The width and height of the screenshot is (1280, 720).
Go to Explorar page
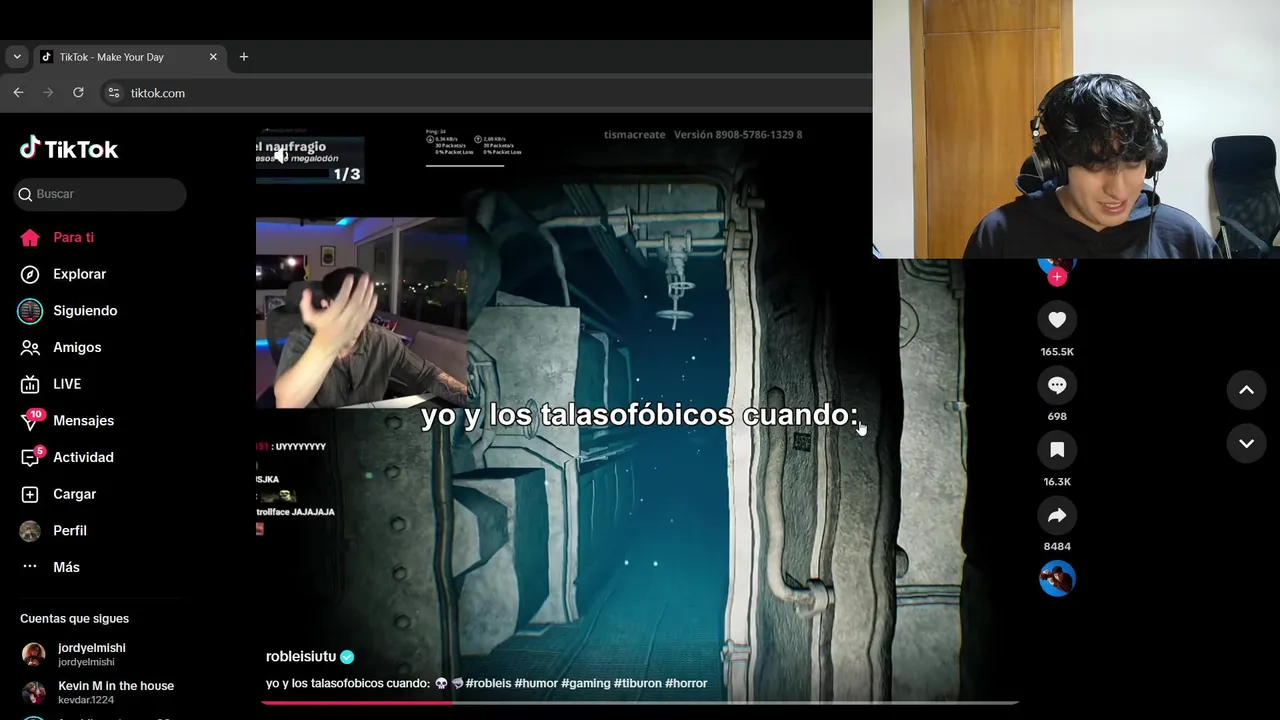pyautogui.click(x=79, y=274)
